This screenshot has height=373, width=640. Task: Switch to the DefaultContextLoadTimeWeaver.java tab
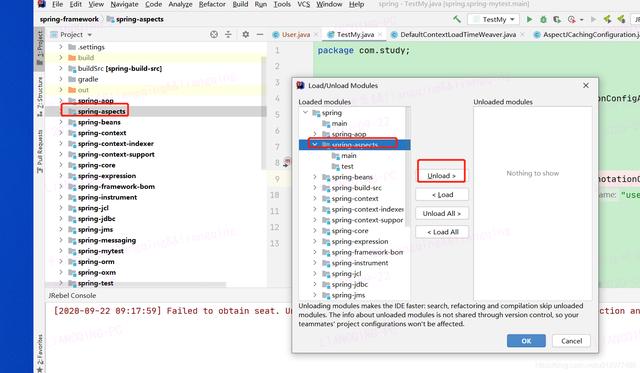pos(458,35)
